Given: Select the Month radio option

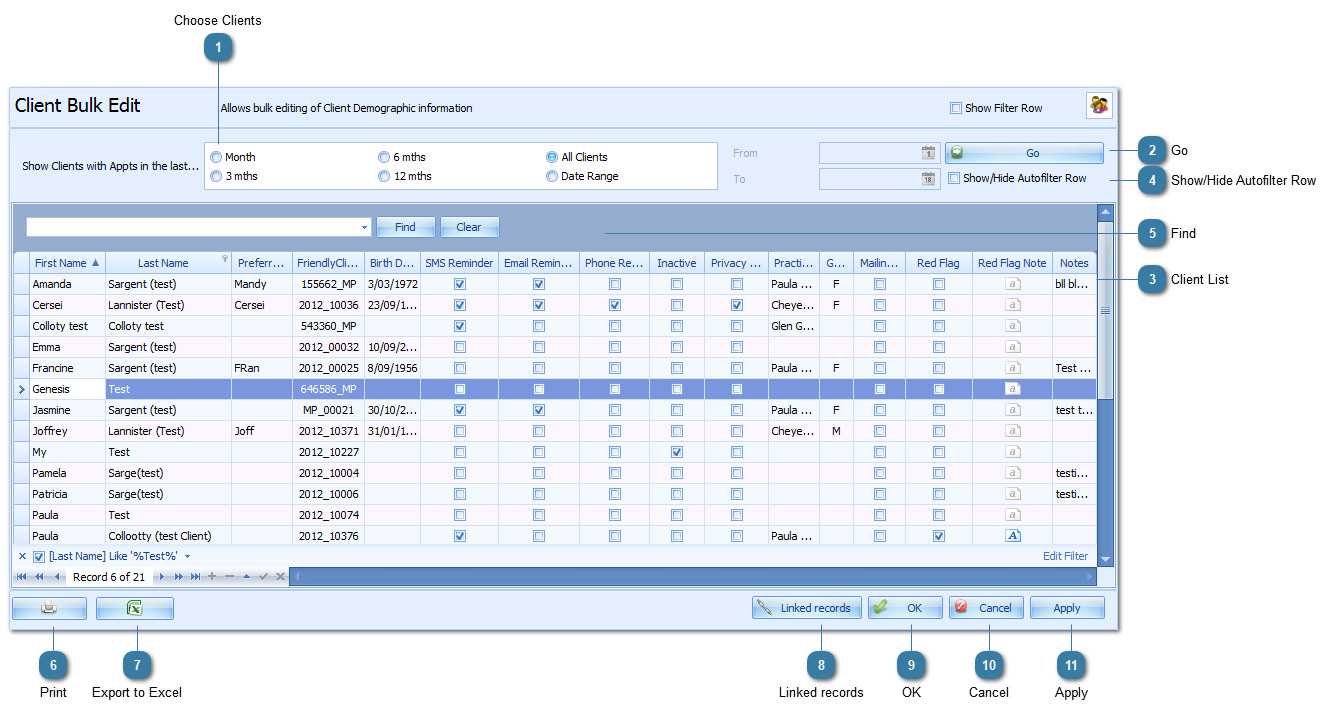Looking at the screenshot, I should click(216, 157).
